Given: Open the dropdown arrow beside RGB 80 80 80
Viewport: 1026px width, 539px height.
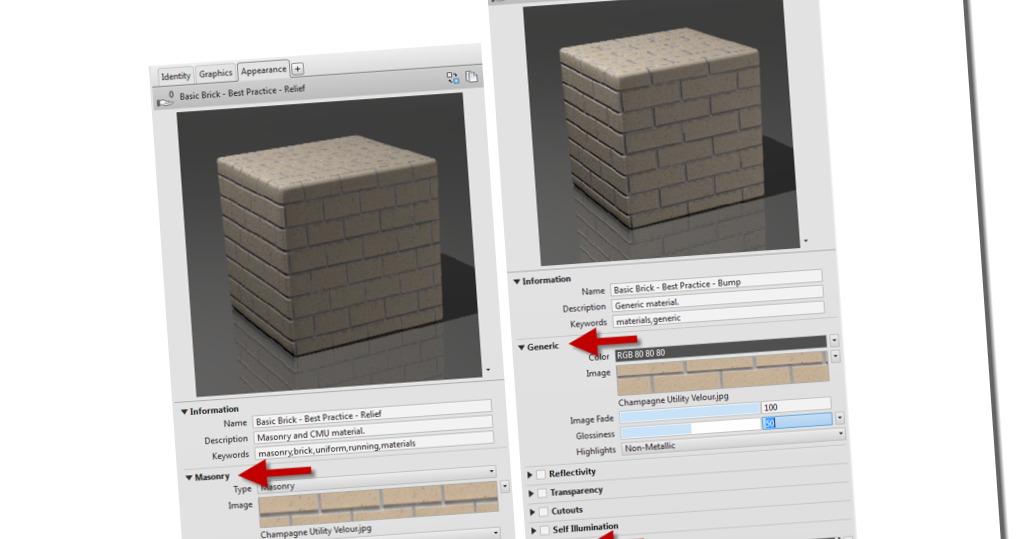Looking at the screenshot, I should point(834,340).
